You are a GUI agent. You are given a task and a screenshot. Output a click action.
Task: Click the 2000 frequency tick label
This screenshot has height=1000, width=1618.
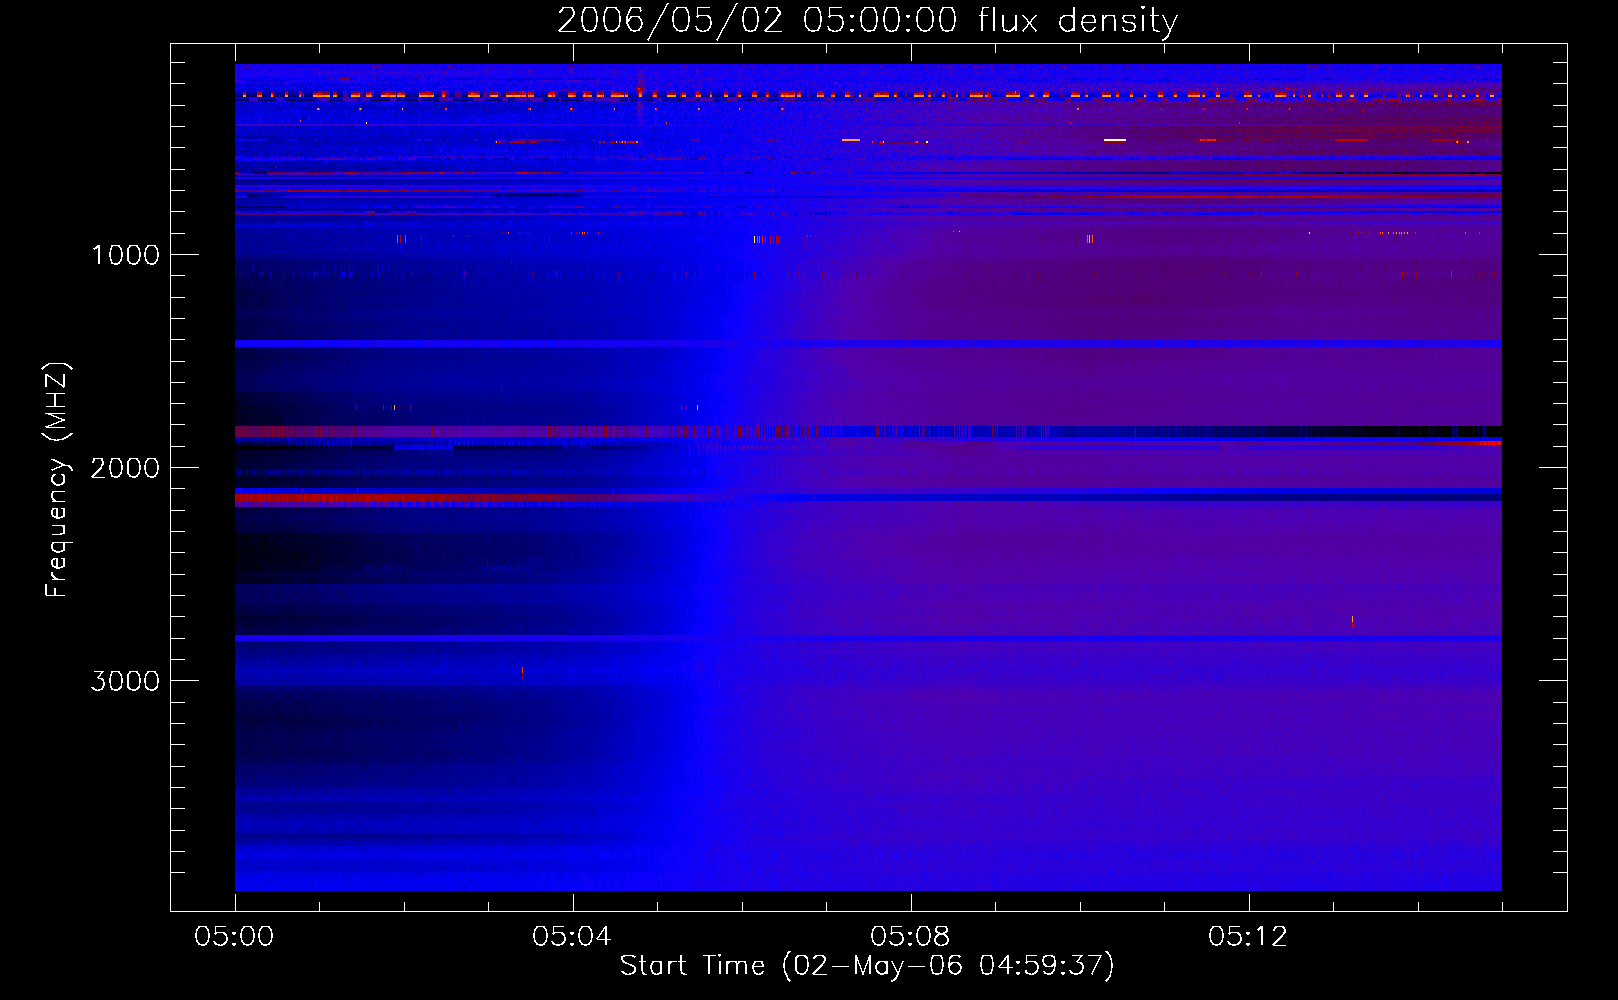125,468
